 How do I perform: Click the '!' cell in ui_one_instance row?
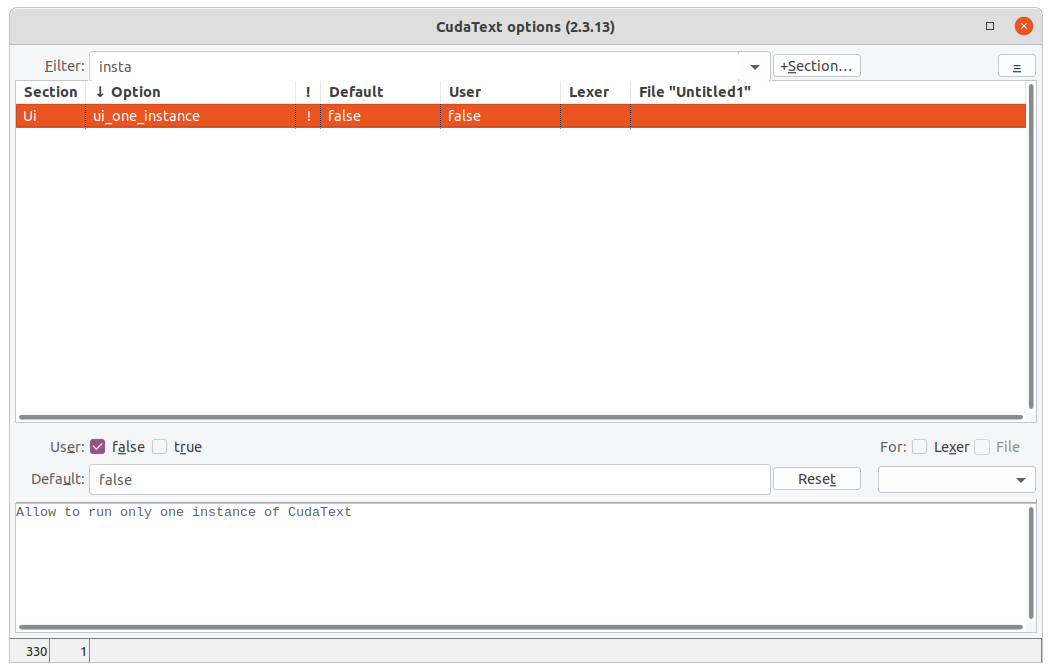(308, 116)
